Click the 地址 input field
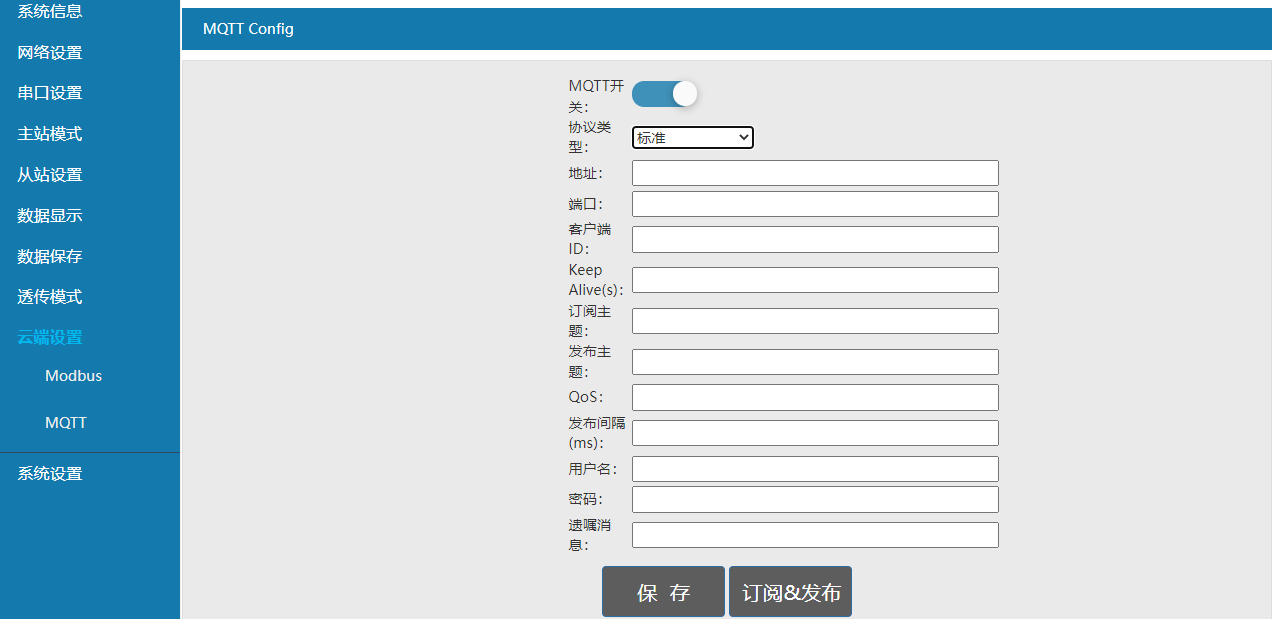 point(815,173)
